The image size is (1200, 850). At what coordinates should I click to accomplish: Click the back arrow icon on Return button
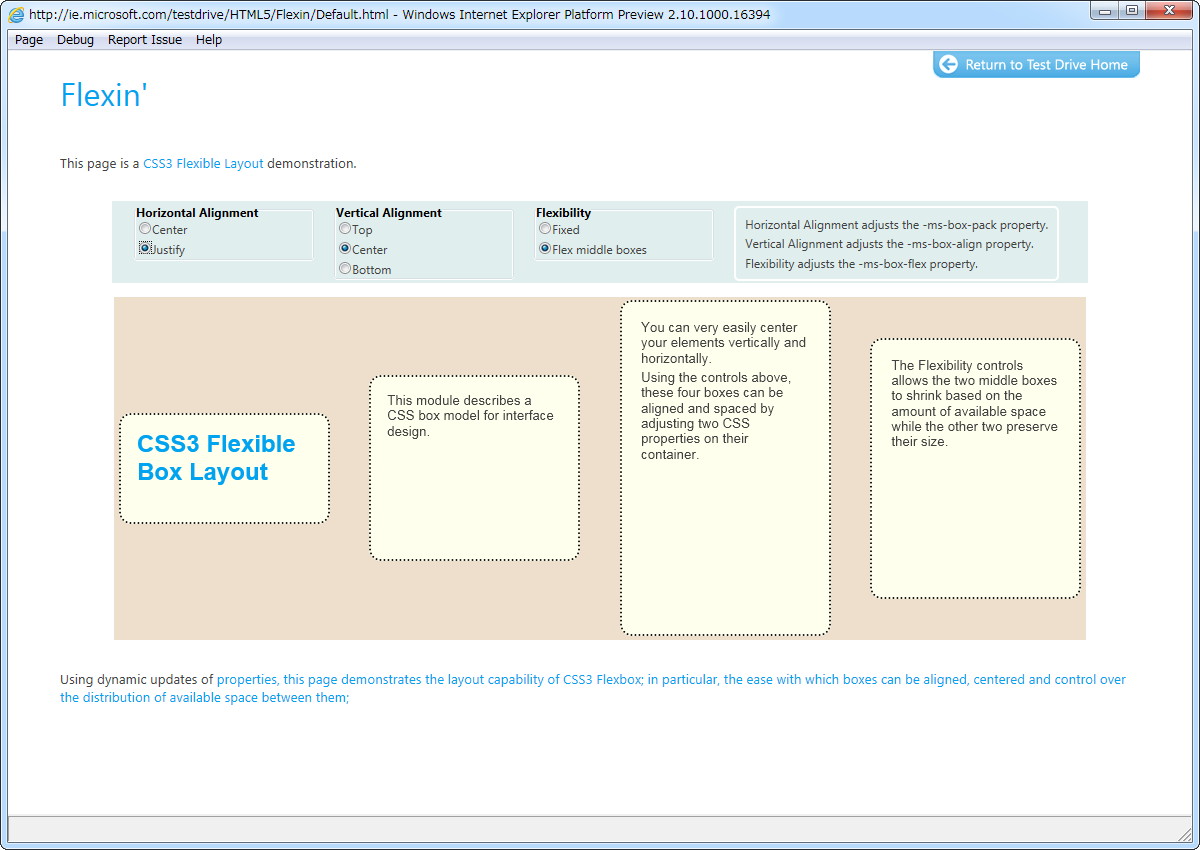coord(949,65)
